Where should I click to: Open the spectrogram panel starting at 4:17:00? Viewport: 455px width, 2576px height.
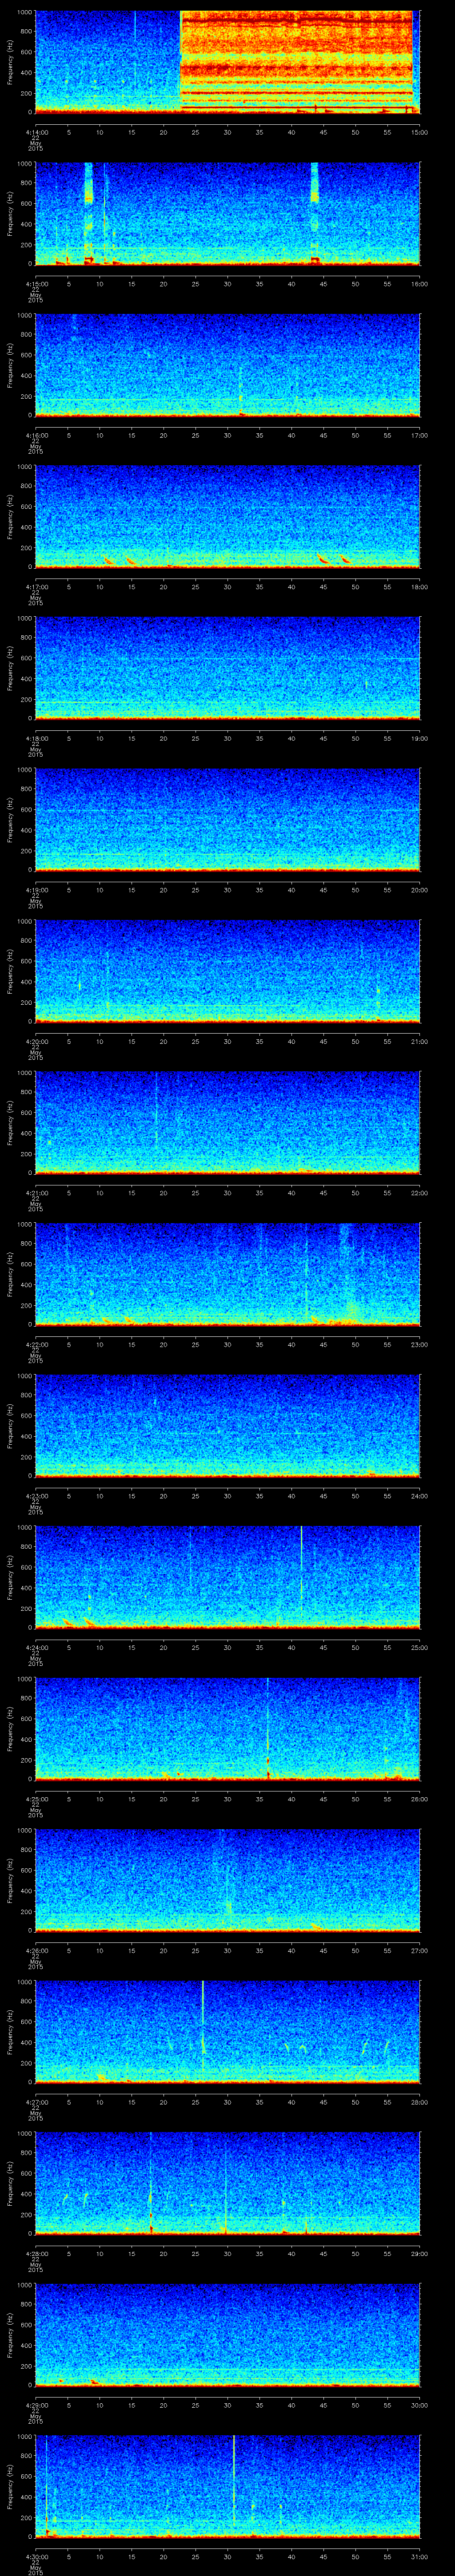(x=227, y=516)
